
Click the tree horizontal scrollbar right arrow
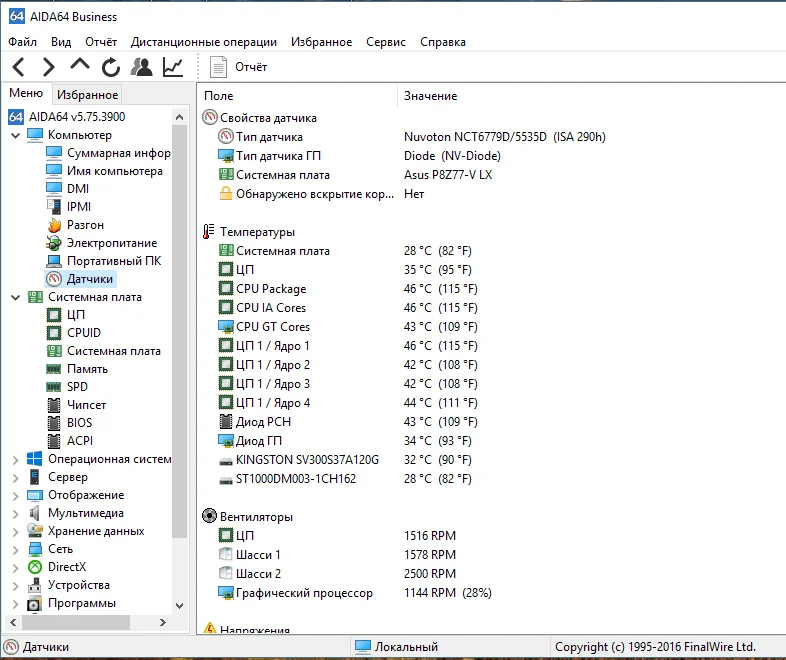click(x=162, y=622)
